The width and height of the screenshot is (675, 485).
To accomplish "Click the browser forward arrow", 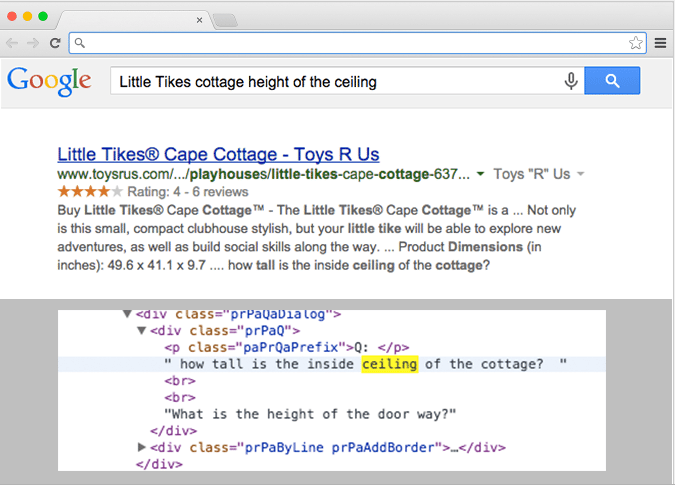I will point(33,43).
